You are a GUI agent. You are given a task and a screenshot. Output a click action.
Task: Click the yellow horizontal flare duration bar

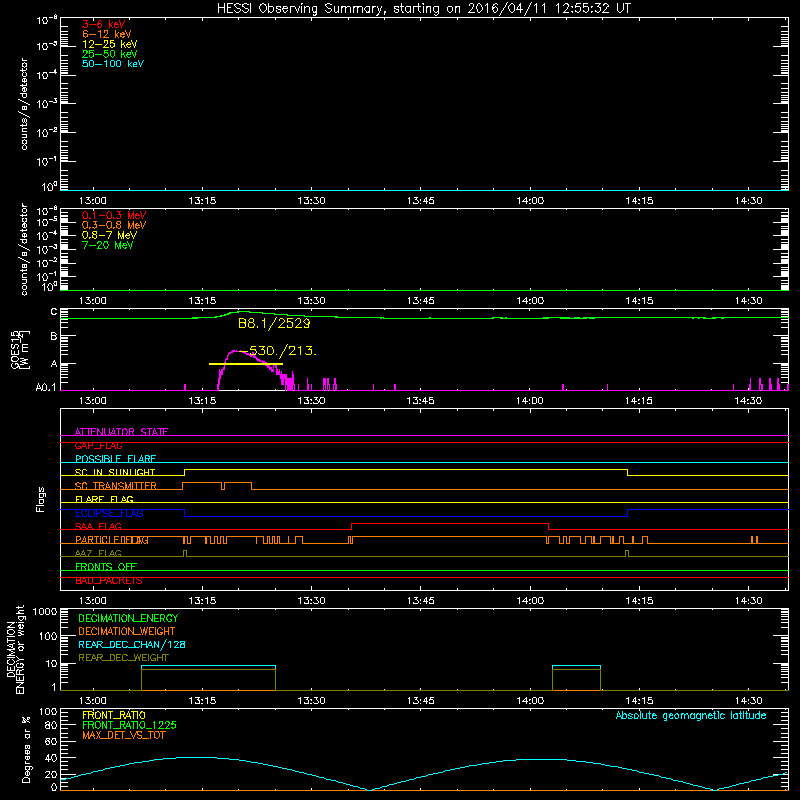click(x=246, y=364)
